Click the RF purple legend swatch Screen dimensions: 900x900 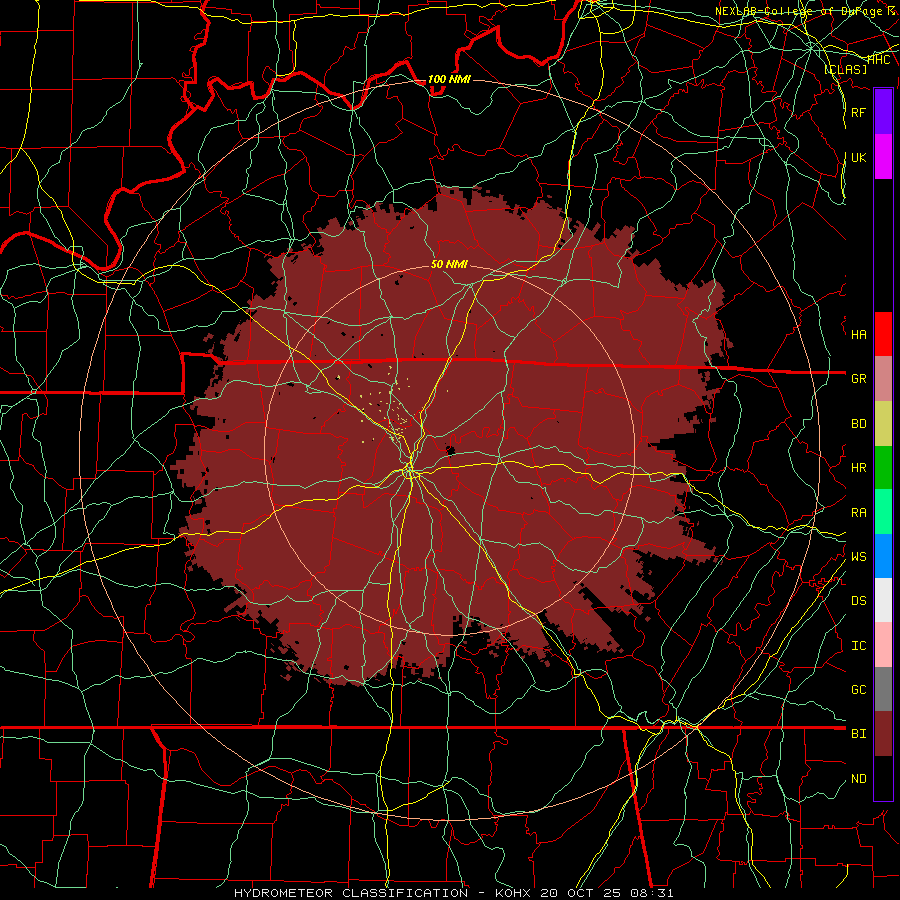(883, 112)
